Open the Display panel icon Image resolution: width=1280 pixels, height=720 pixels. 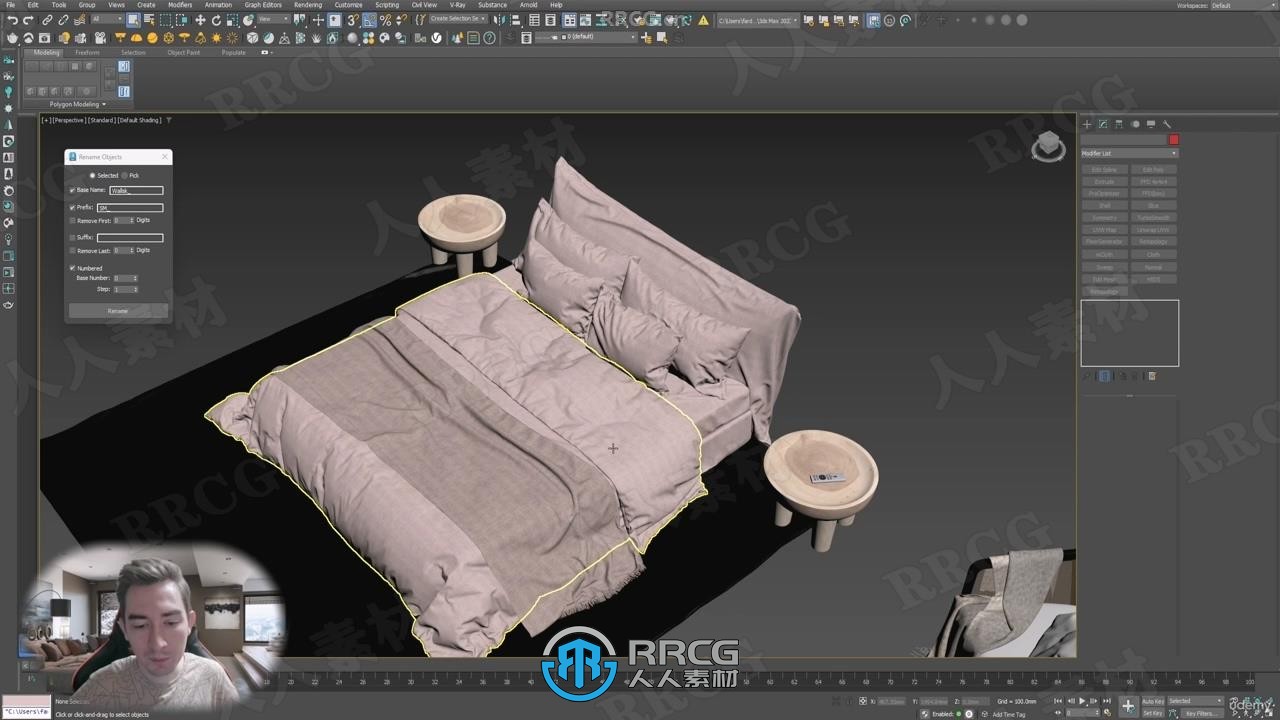(x=1151, y=125)
